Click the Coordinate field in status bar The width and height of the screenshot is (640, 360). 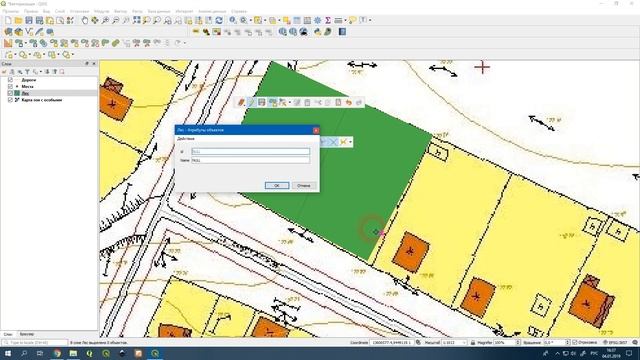pos(392,343)
